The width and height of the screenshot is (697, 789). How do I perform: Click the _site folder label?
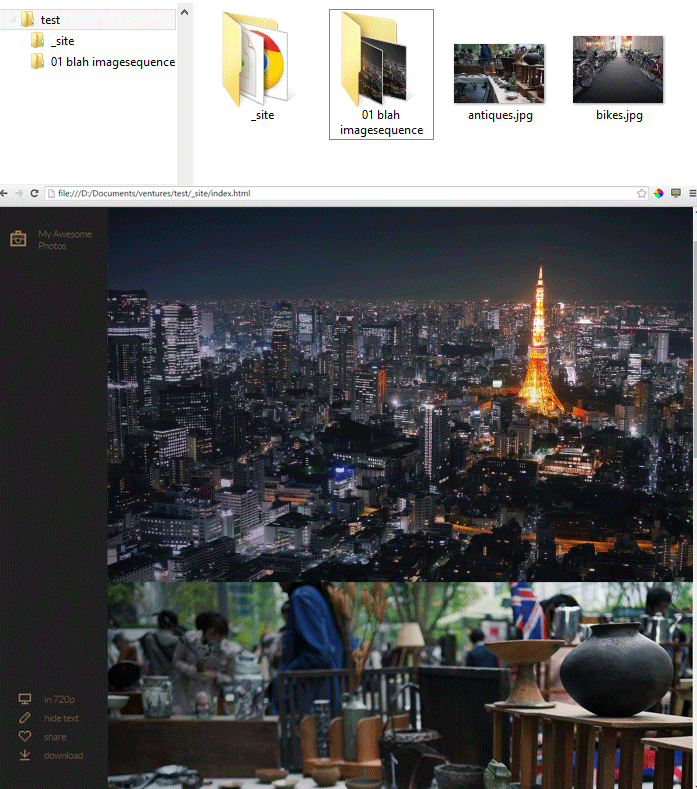pyautogui.click(x=263, y=115)
